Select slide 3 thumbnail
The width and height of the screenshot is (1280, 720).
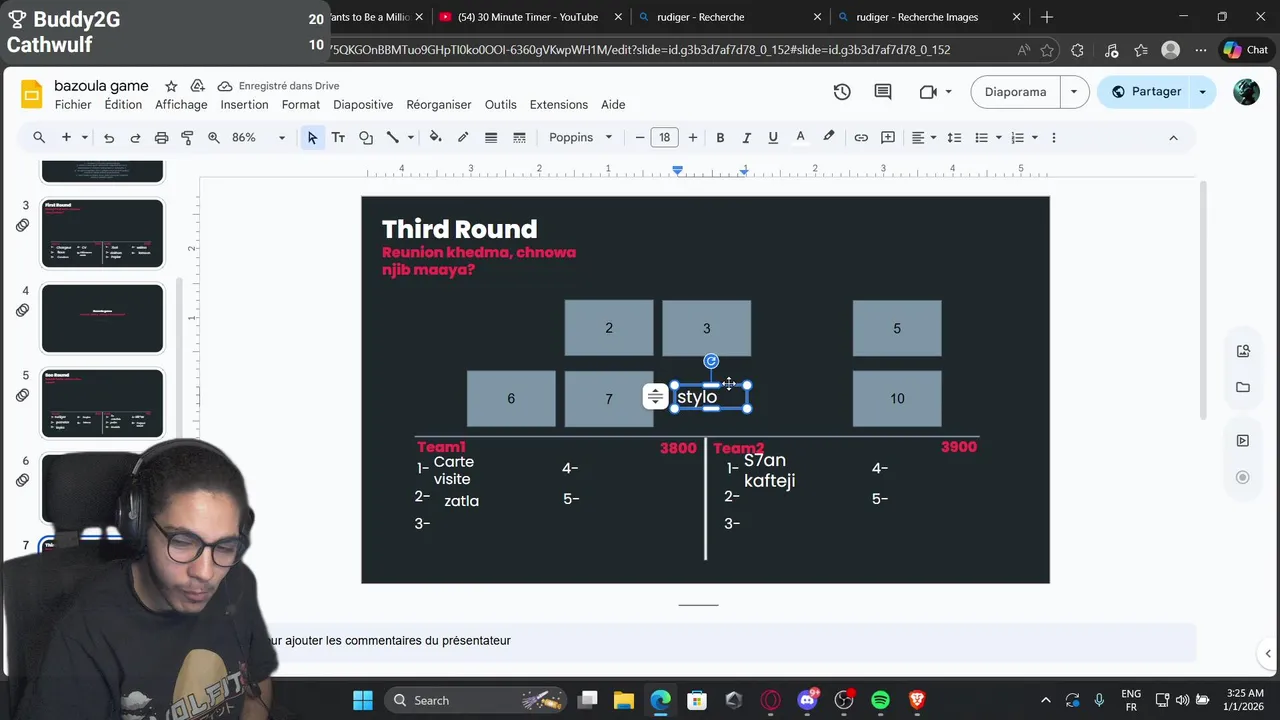pyautogui.click(x=102, y=234)
